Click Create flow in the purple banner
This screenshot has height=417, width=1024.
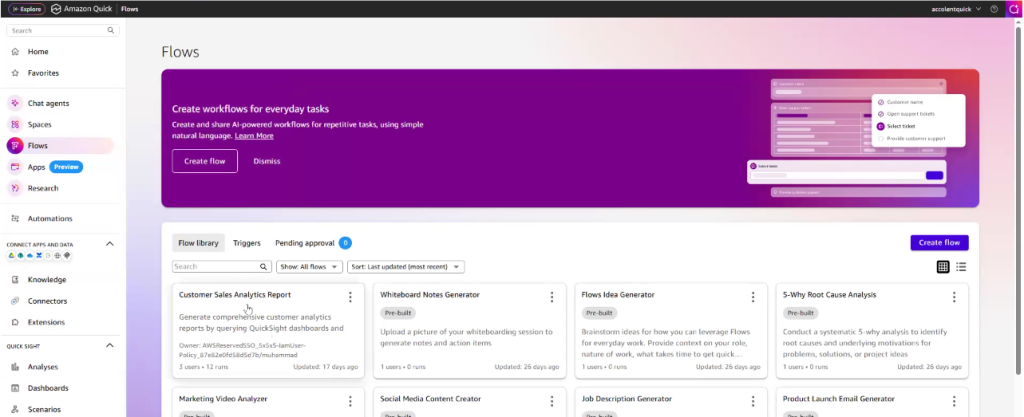[x=205, y=161]
